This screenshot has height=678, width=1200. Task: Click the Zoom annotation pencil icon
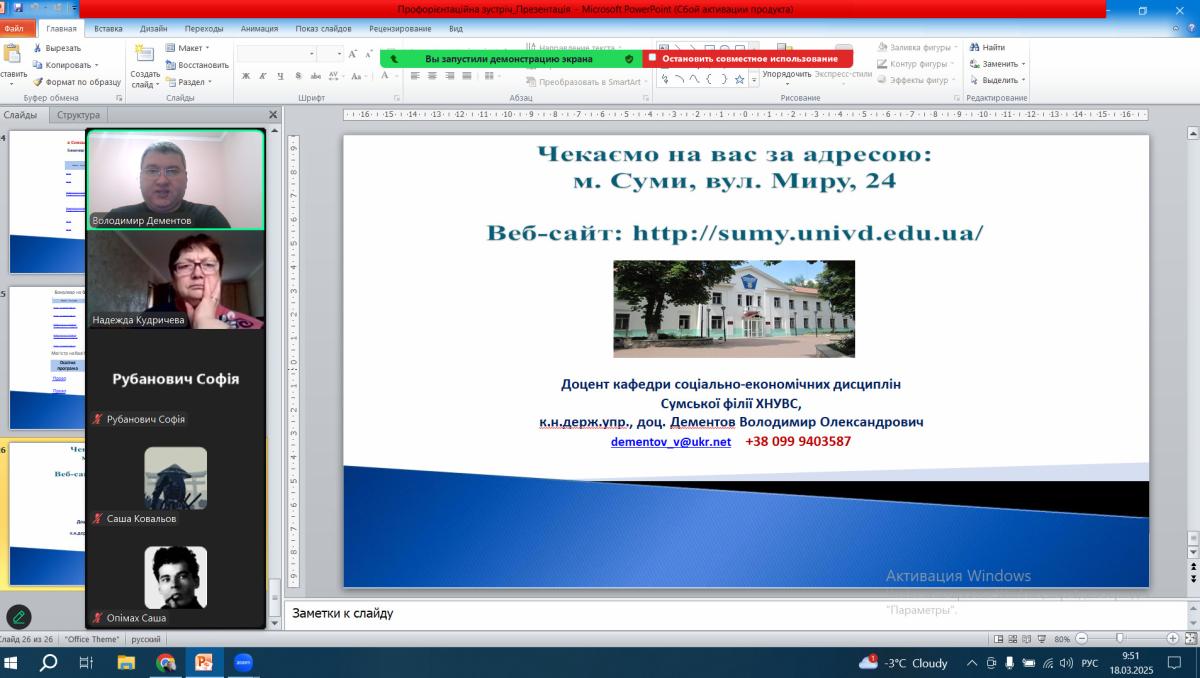18,617
